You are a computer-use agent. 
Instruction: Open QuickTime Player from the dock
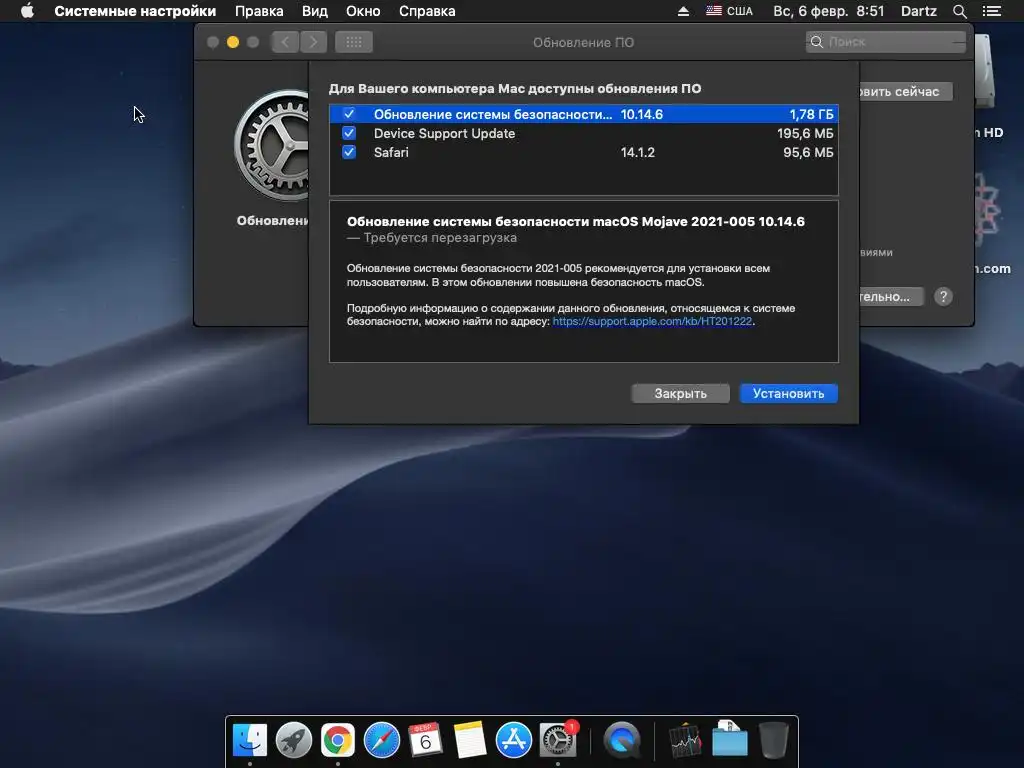click(621, 740)
